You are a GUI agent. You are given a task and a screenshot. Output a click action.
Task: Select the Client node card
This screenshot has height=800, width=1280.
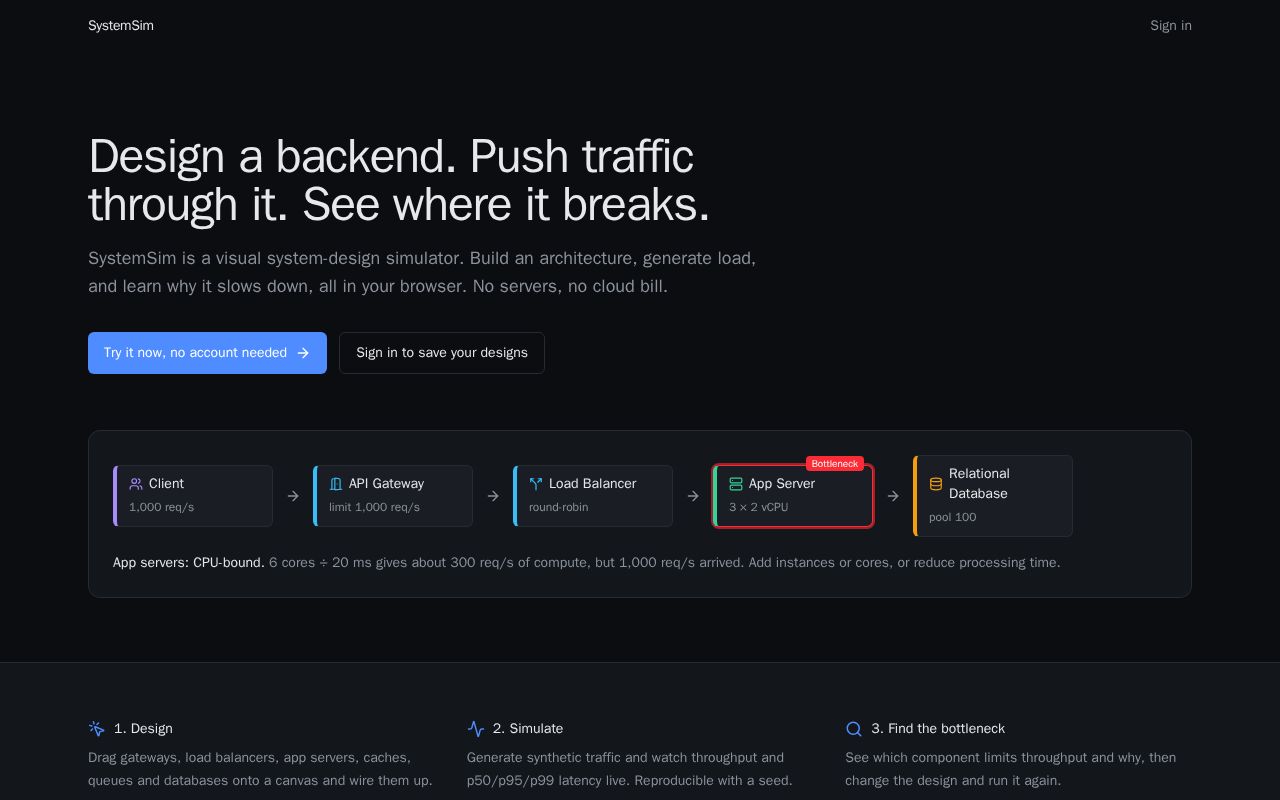[x=193, y=496]
